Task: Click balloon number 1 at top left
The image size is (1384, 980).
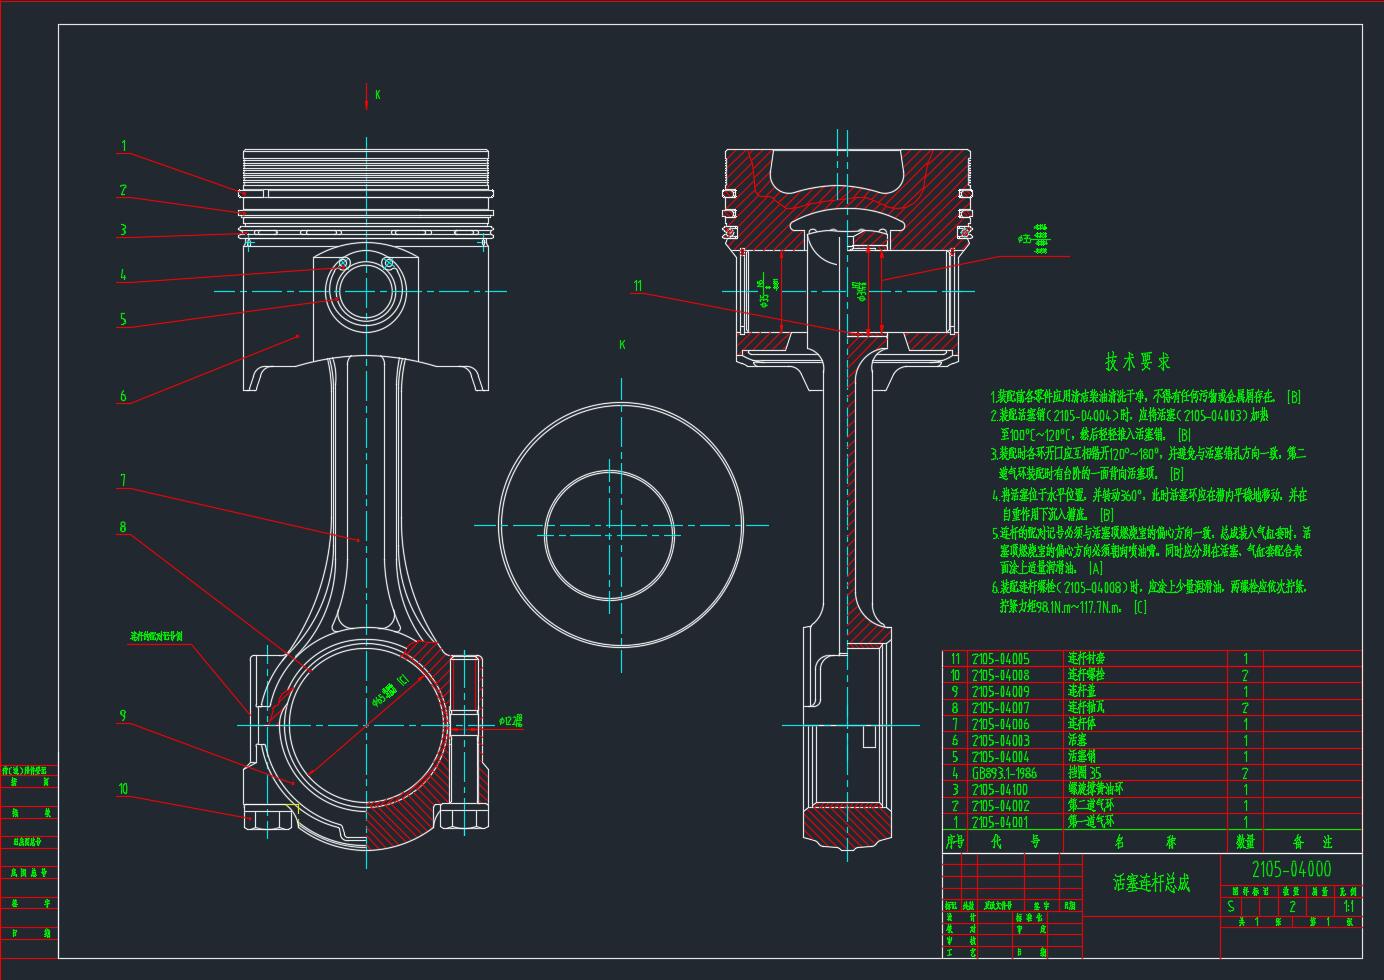Action: 124,146
